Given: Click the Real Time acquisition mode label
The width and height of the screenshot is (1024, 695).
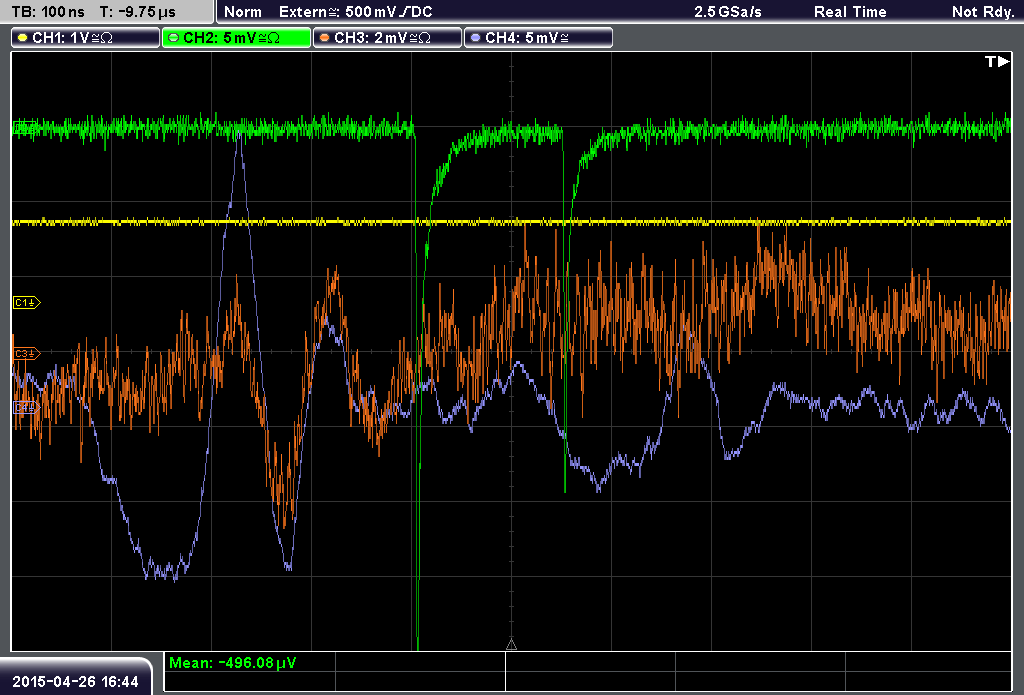Looking at the screenshot, I should (x=850, y=12).
